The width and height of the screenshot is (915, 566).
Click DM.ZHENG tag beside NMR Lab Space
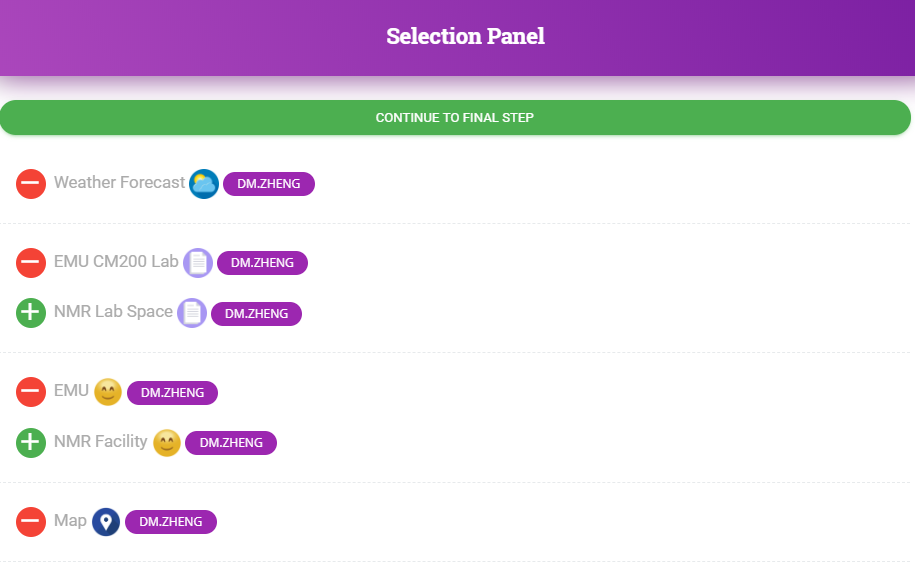click(x=256, y=313)
